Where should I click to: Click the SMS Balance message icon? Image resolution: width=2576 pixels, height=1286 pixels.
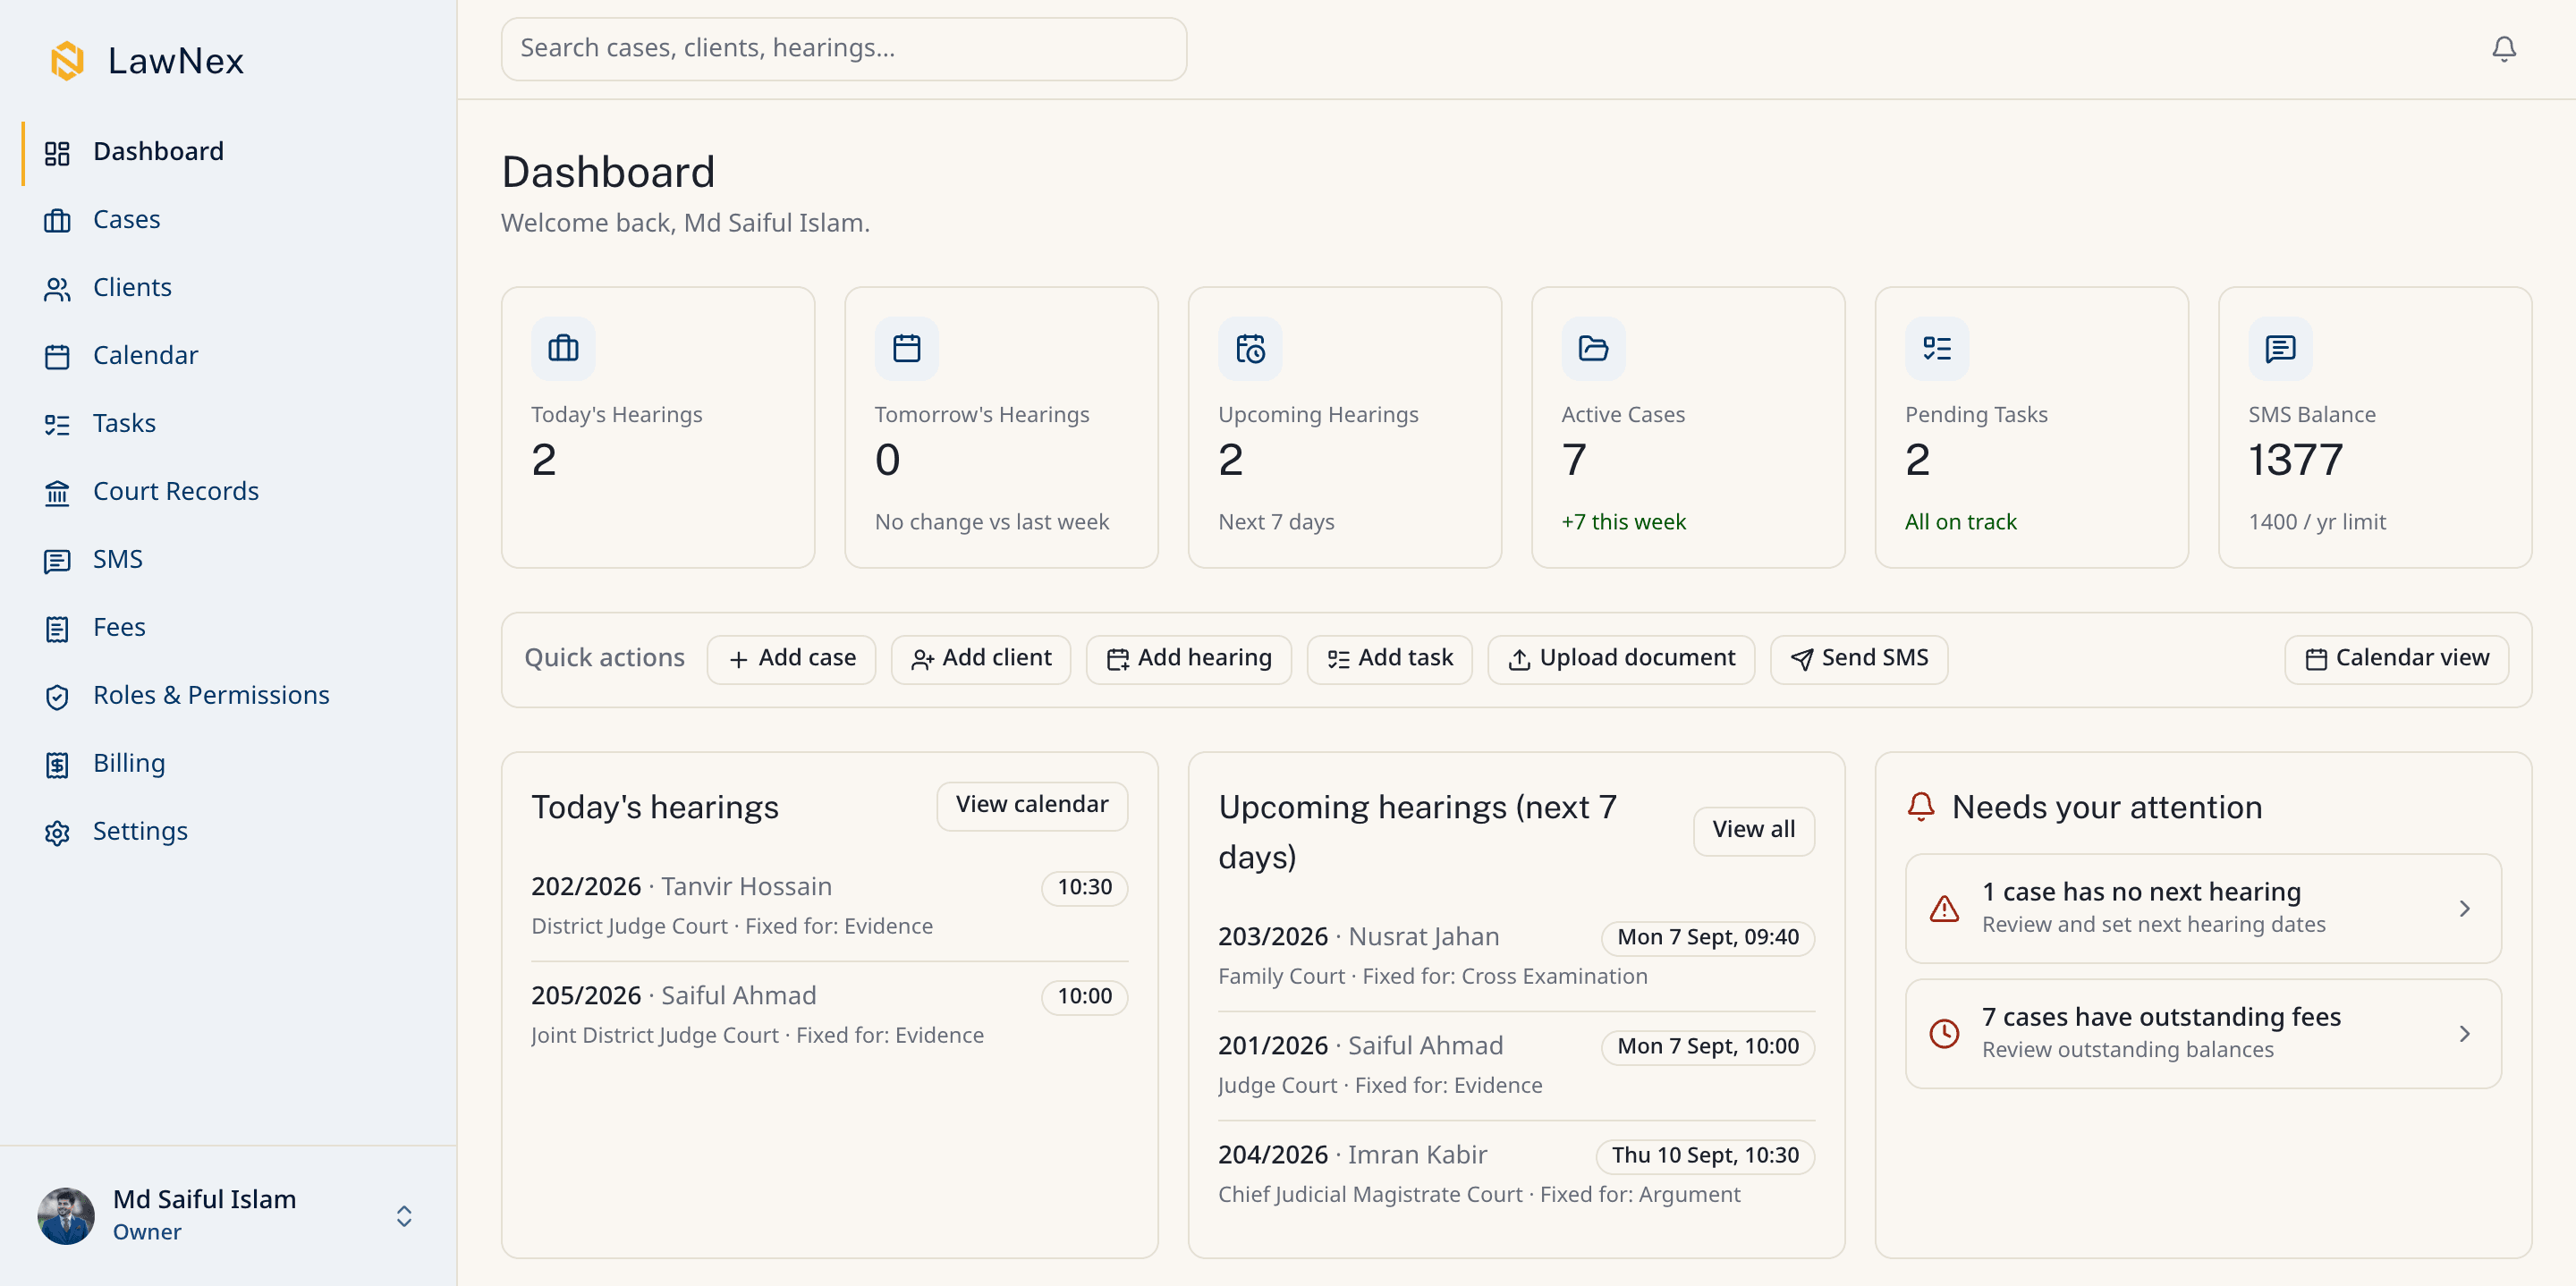[x=2280, y=348]
